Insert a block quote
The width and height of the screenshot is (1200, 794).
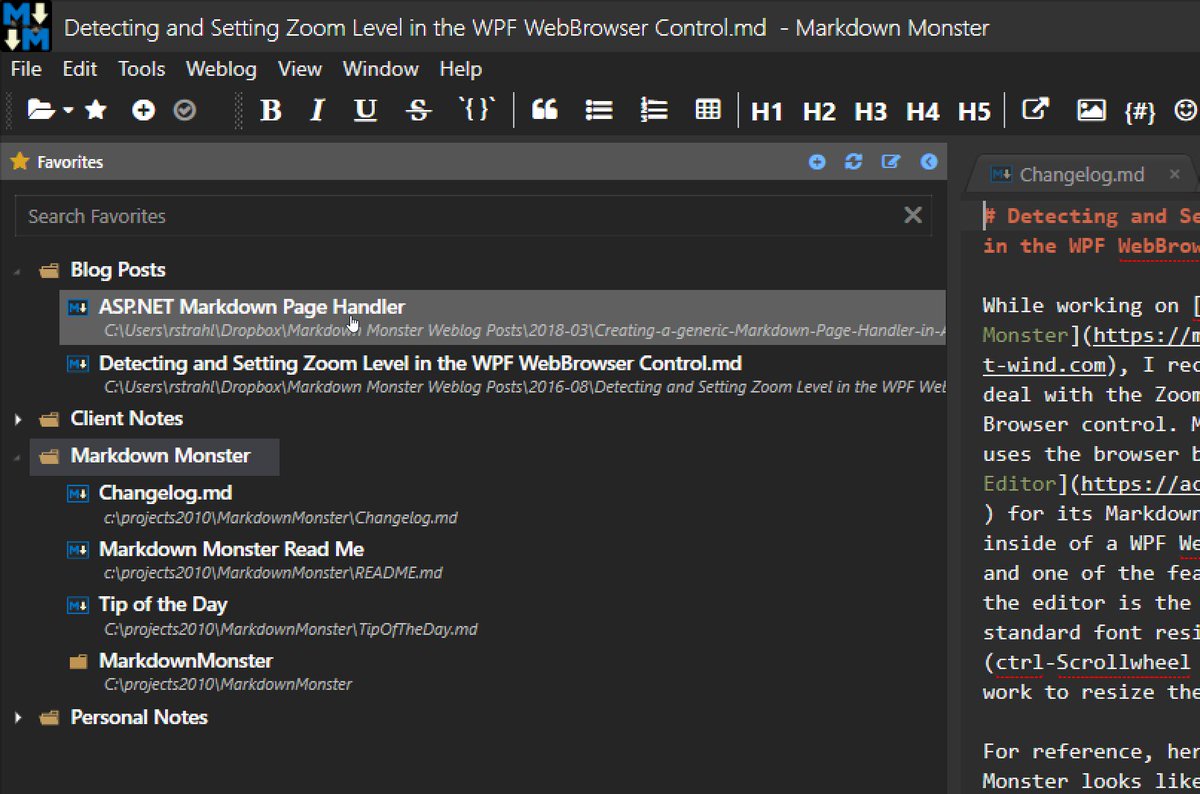[545, 110]
